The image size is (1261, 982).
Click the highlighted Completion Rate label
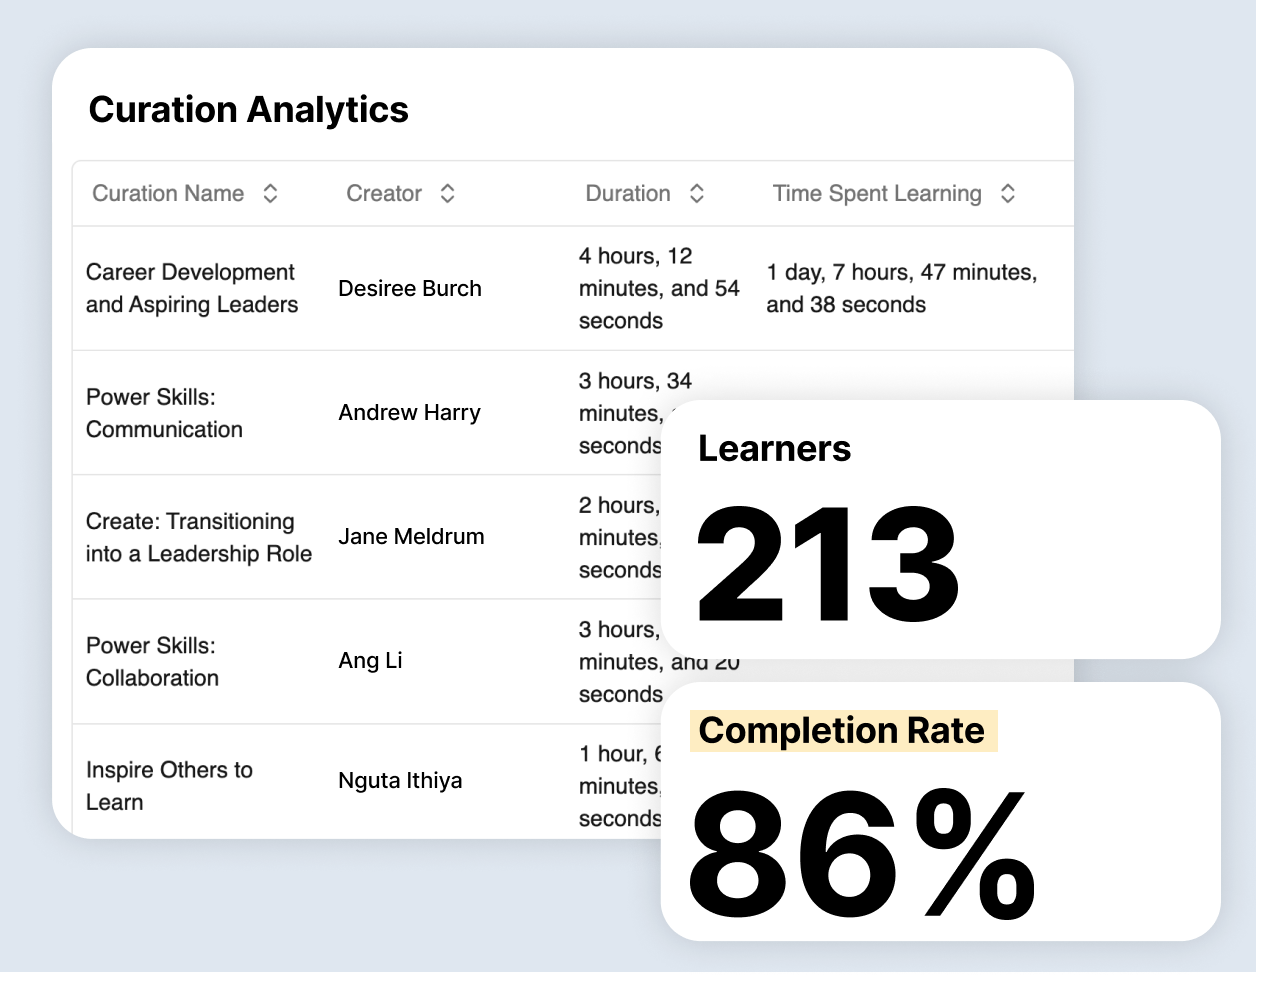point(843,730)
